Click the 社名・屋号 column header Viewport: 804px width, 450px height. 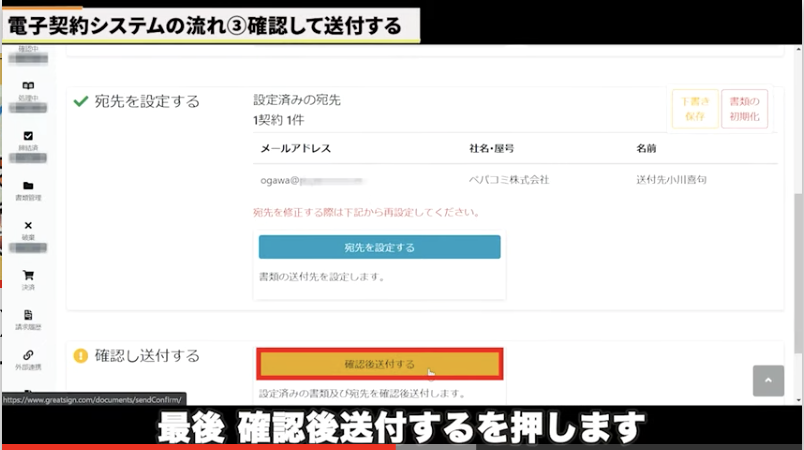click(491, 148)
